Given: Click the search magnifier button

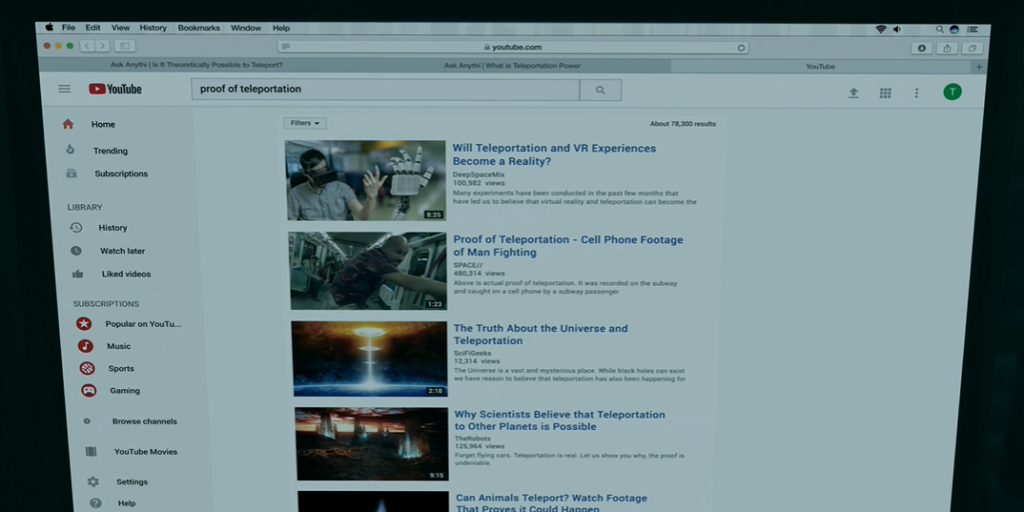Looking at the screenshot, I should click(600, 90).
